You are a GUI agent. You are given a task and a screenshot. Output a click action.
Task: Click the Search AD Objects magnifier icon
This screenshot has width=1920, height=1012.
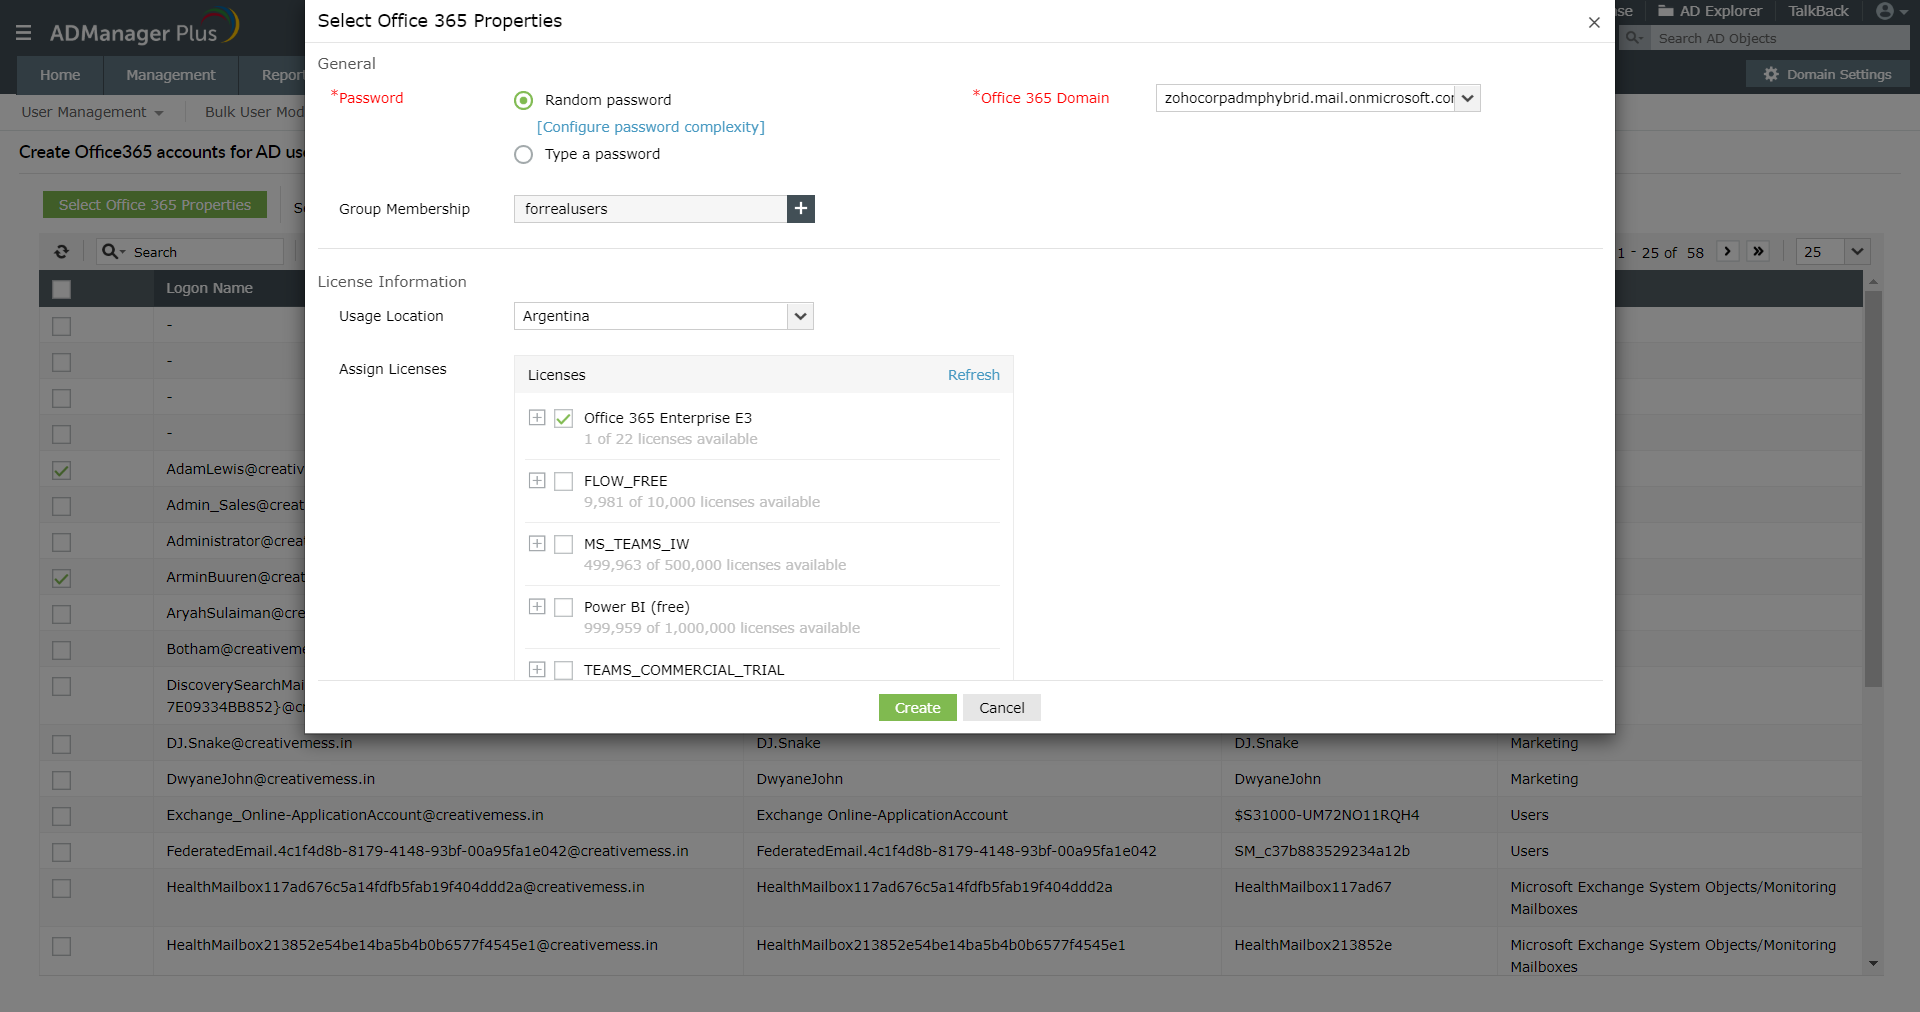point(1633,38)
